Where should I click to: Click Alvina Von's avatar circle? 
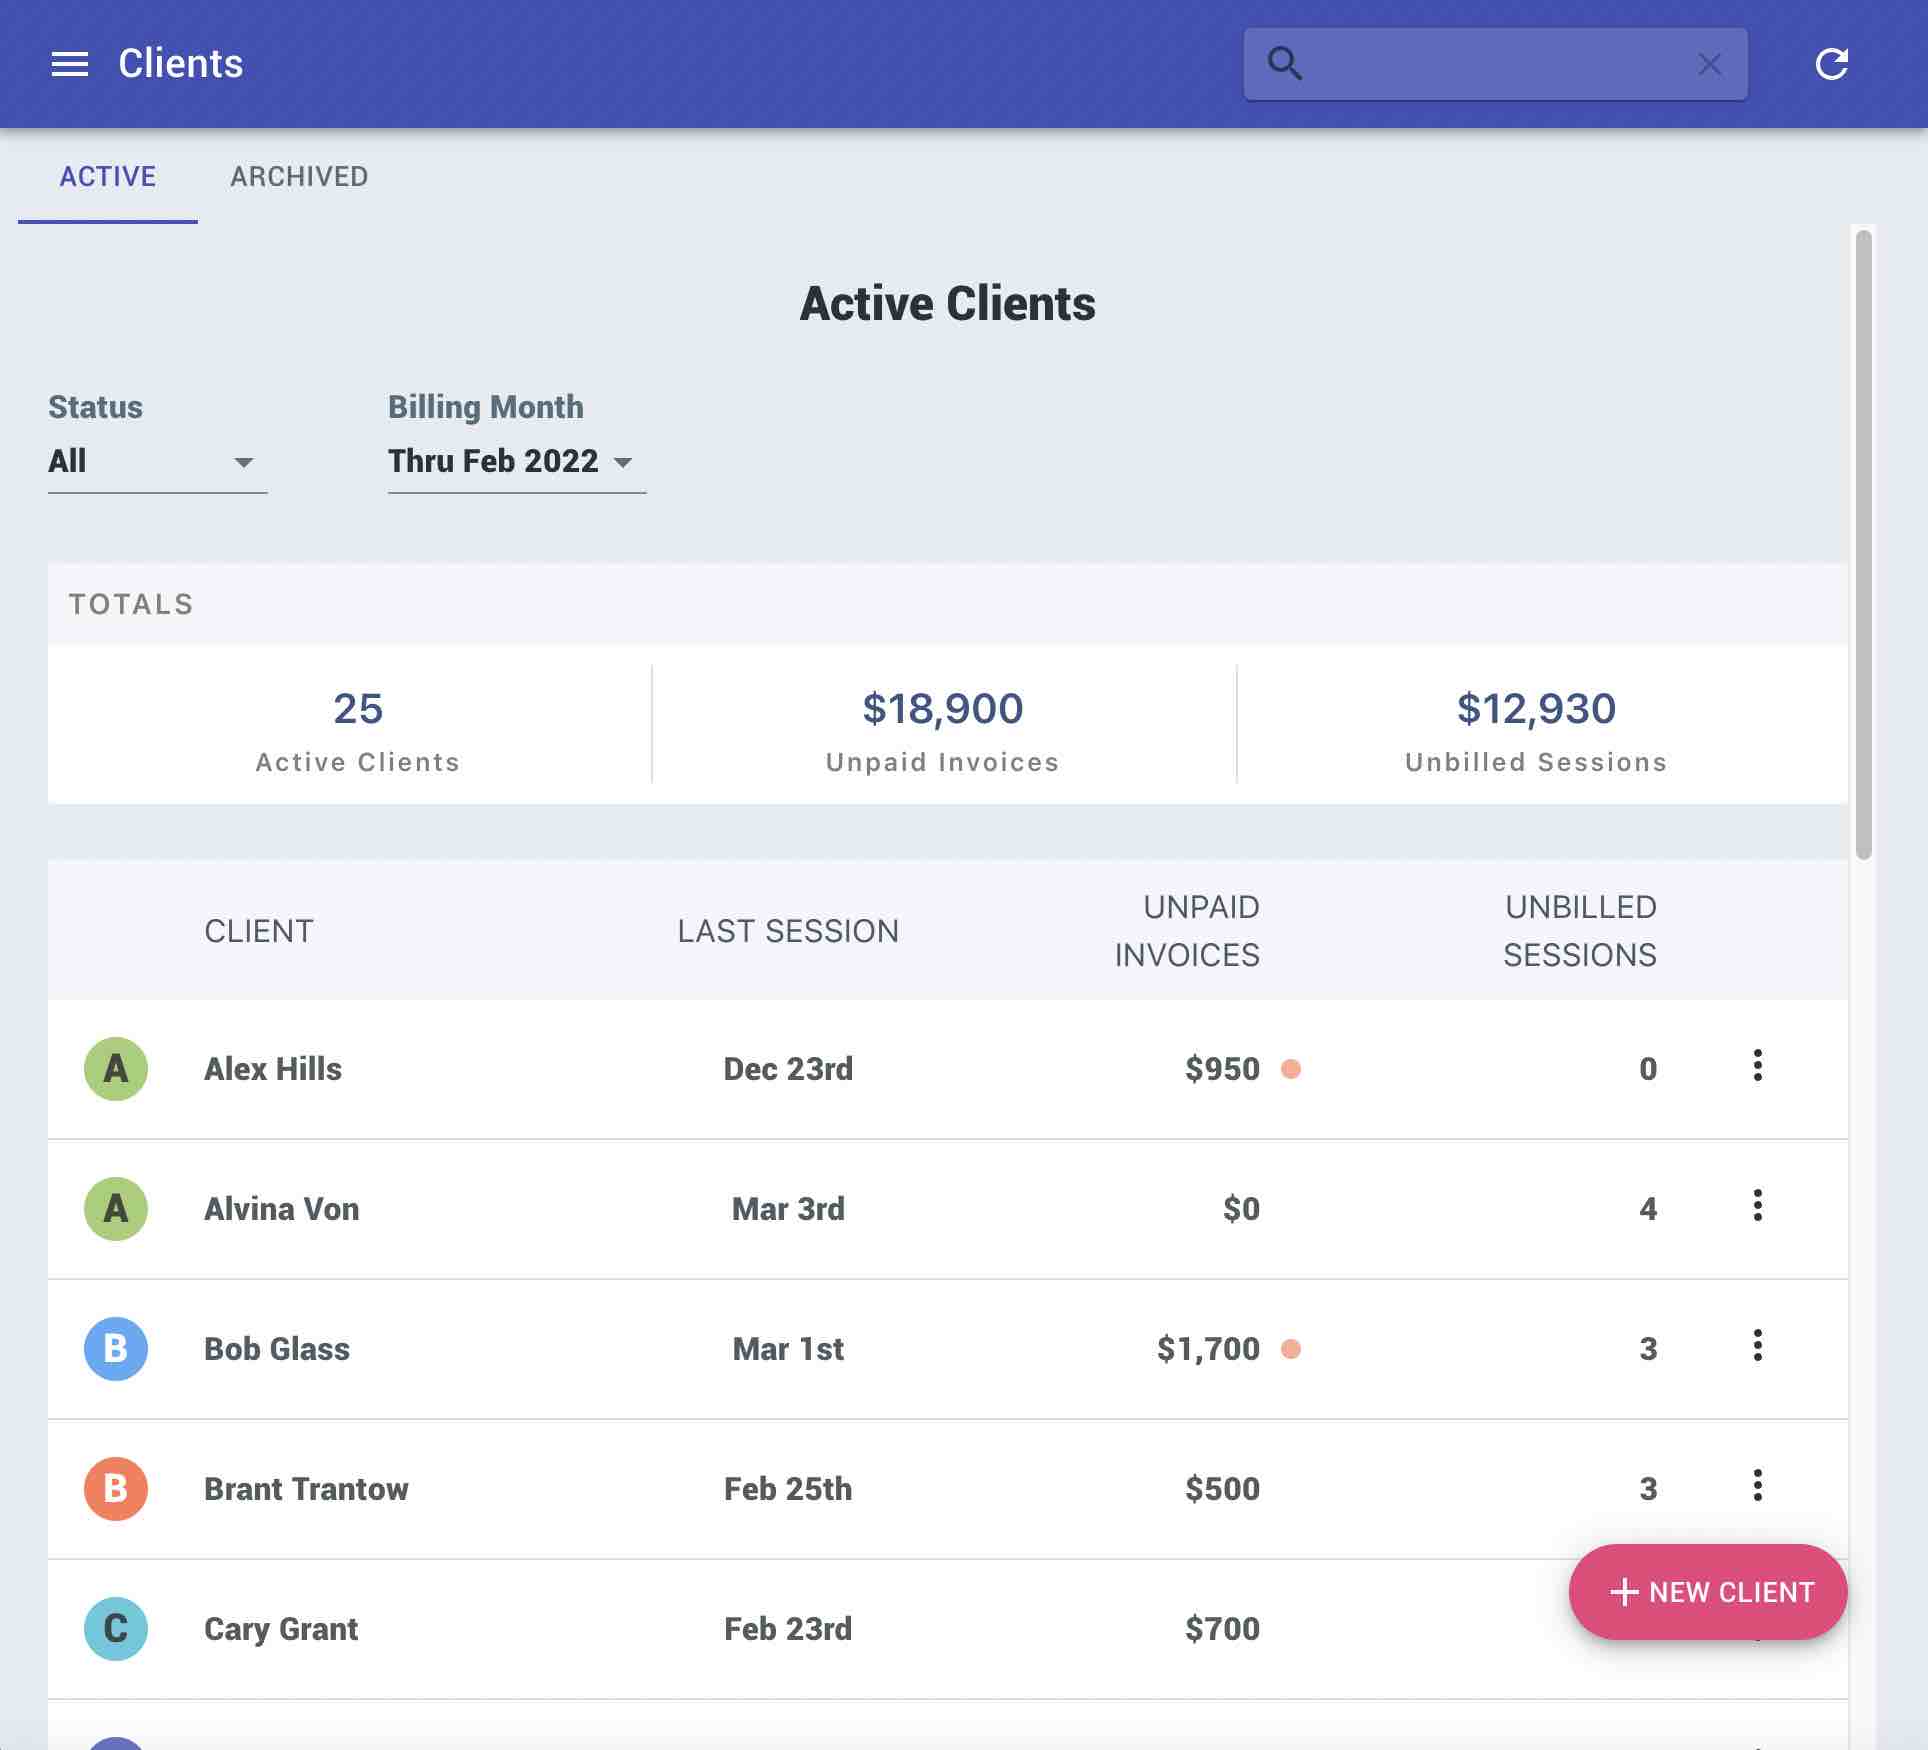click(x=116, y=1208)
